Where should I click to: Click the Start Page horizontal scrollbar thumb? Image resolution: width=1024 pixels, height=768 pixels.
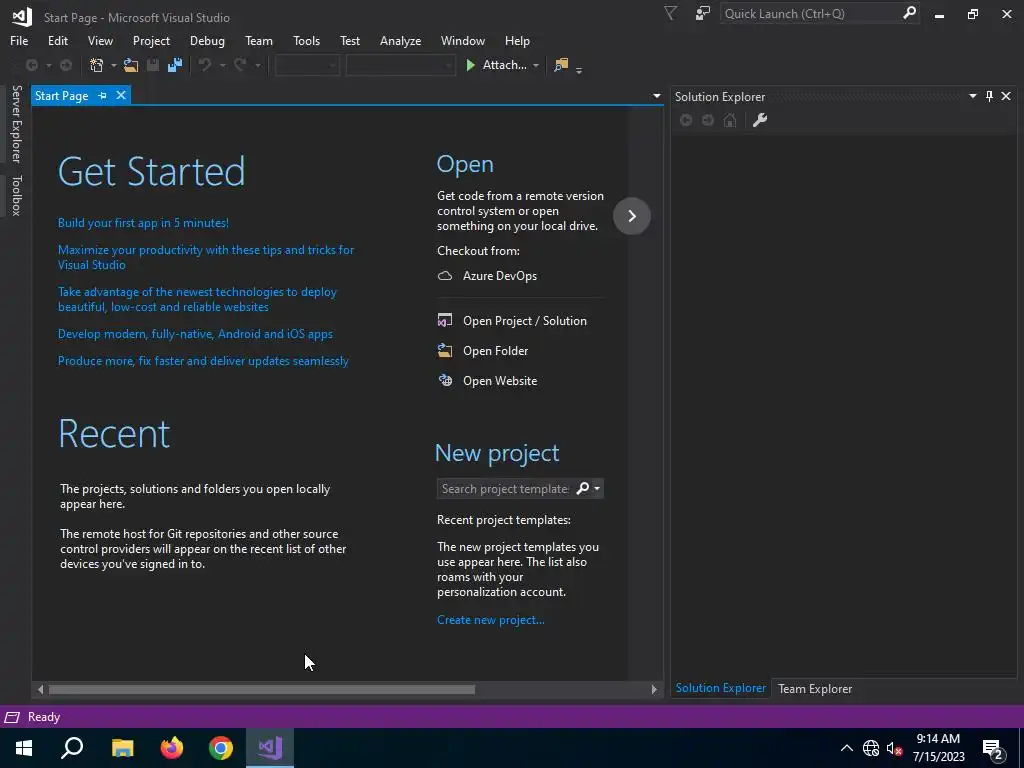(x=261, y=689)
